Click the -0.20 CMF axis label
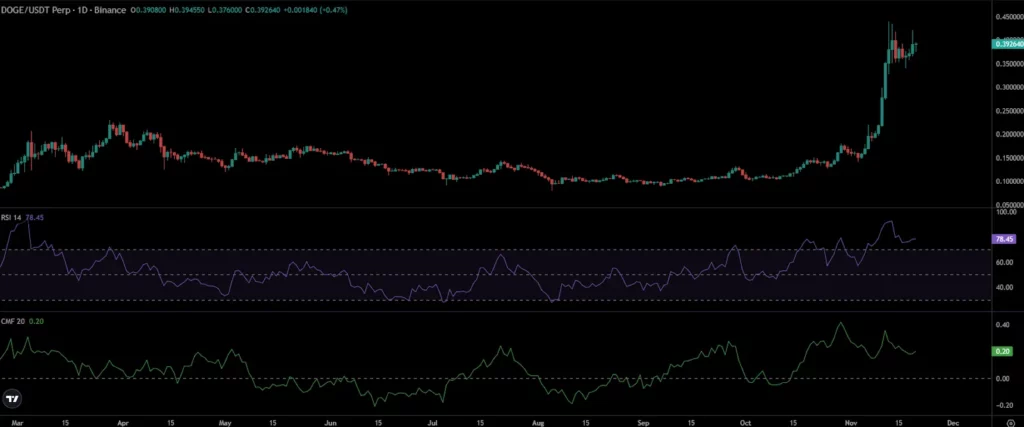The height and width of the screenshot is (427, 1024). click(1002, 405)
